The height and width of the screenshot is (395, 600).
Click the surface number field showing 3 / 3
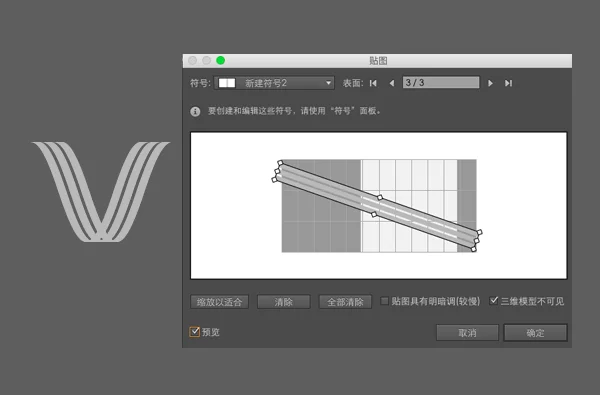pyautogui.click(x=441, y=82)
